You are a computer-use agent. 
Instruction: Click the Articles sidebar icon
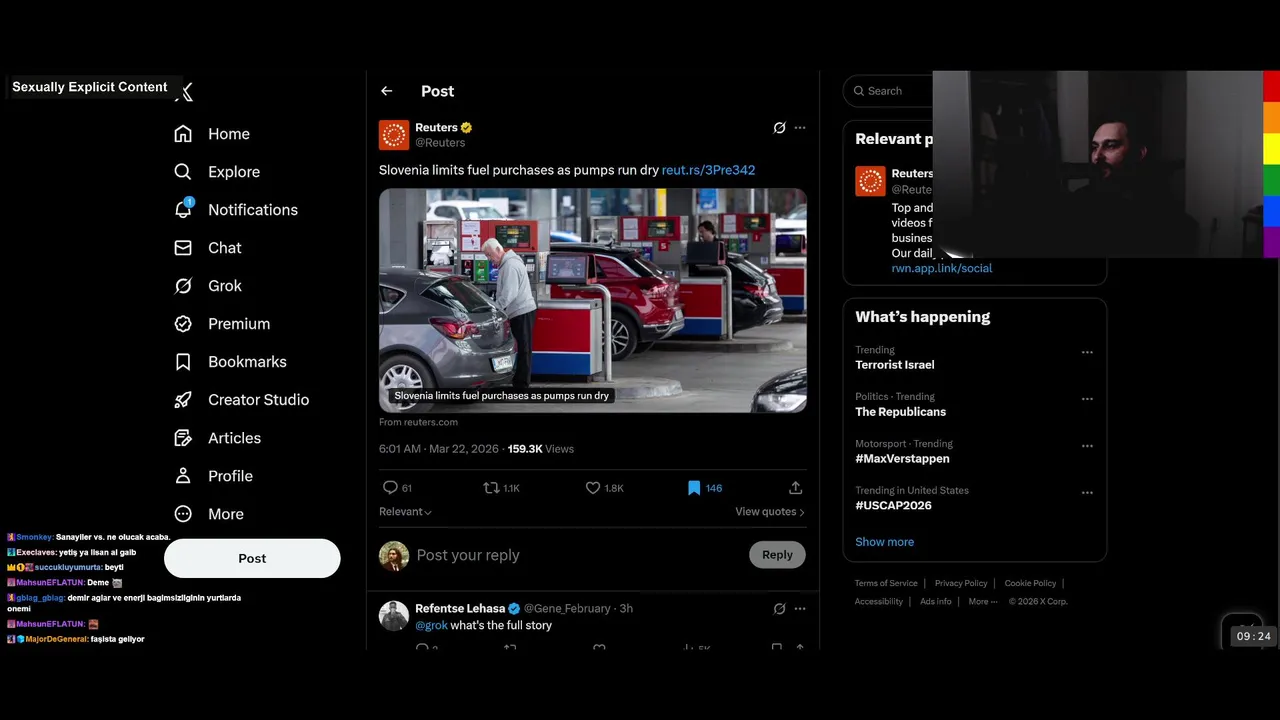tap(183, 438)
